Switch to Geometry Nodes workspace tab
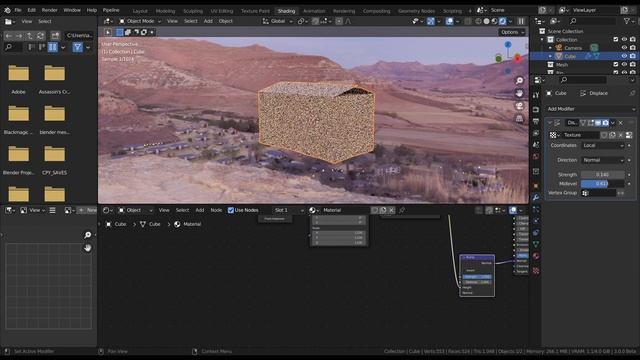Viewport: 640px width, 360px height. click(x=416, y=11)
